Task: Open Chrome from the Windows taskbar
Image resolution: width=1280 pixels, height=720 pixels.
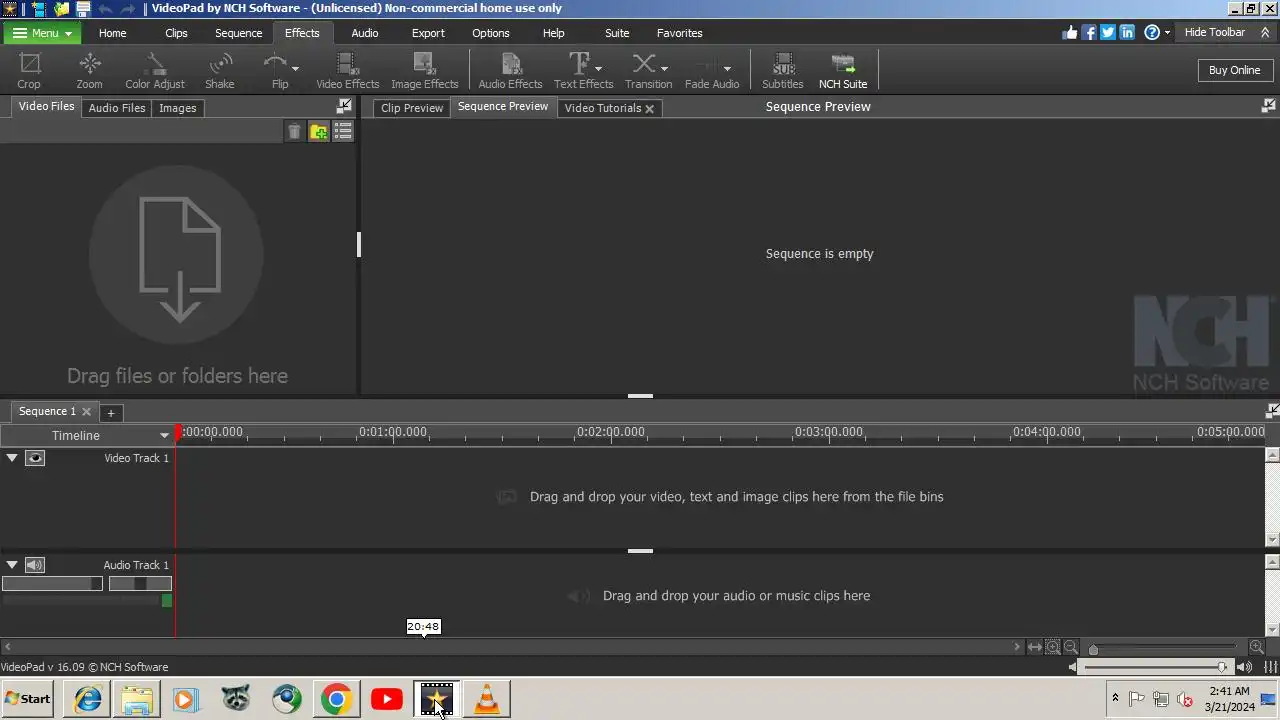Action: click(336, 699)
